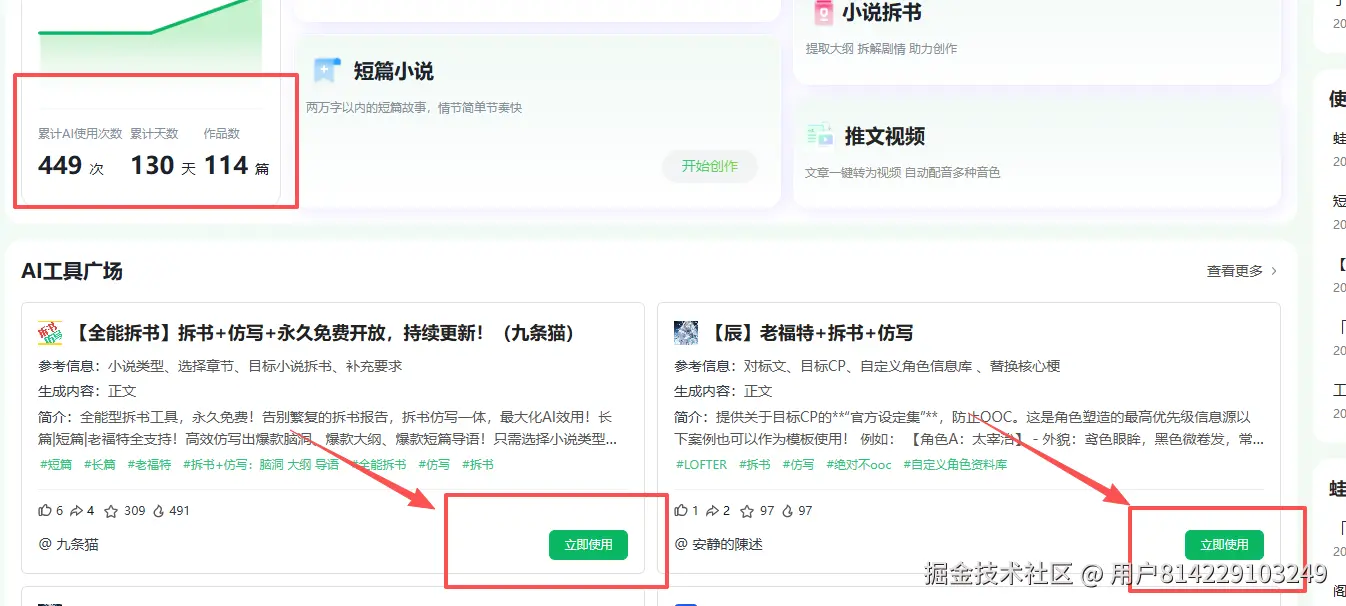Click the 推文视频 green icon
The image size is (1346, 606).
point(820,135)
